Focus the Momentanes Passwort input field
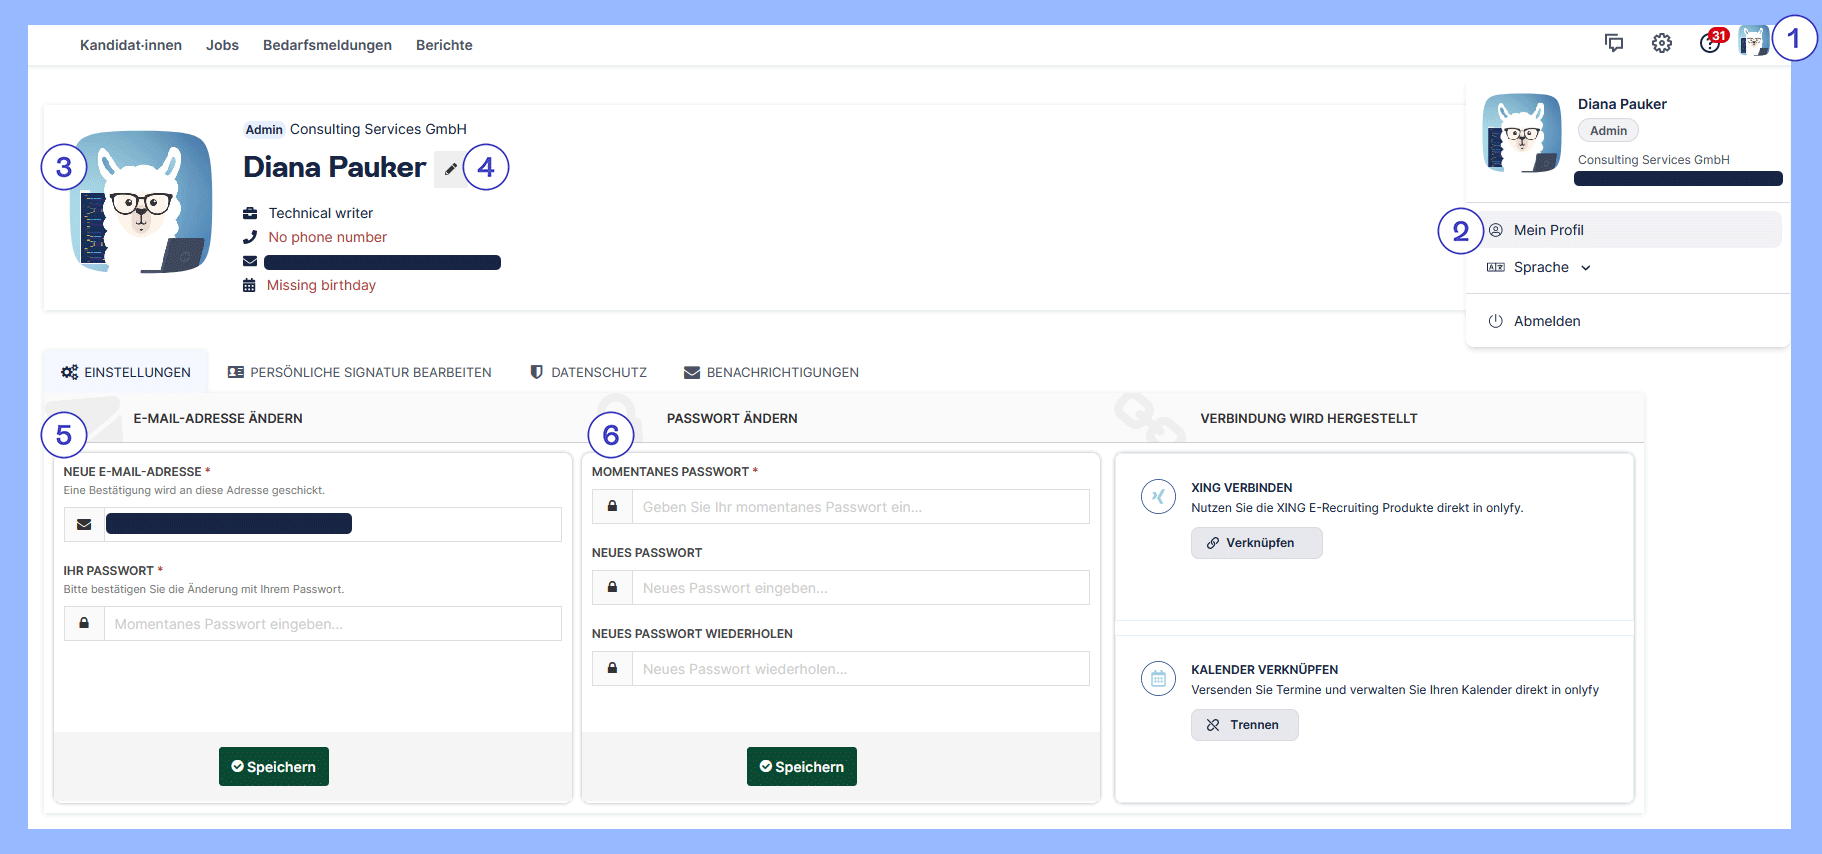This screenshot has width=1822, height=854. coord(860,507)
